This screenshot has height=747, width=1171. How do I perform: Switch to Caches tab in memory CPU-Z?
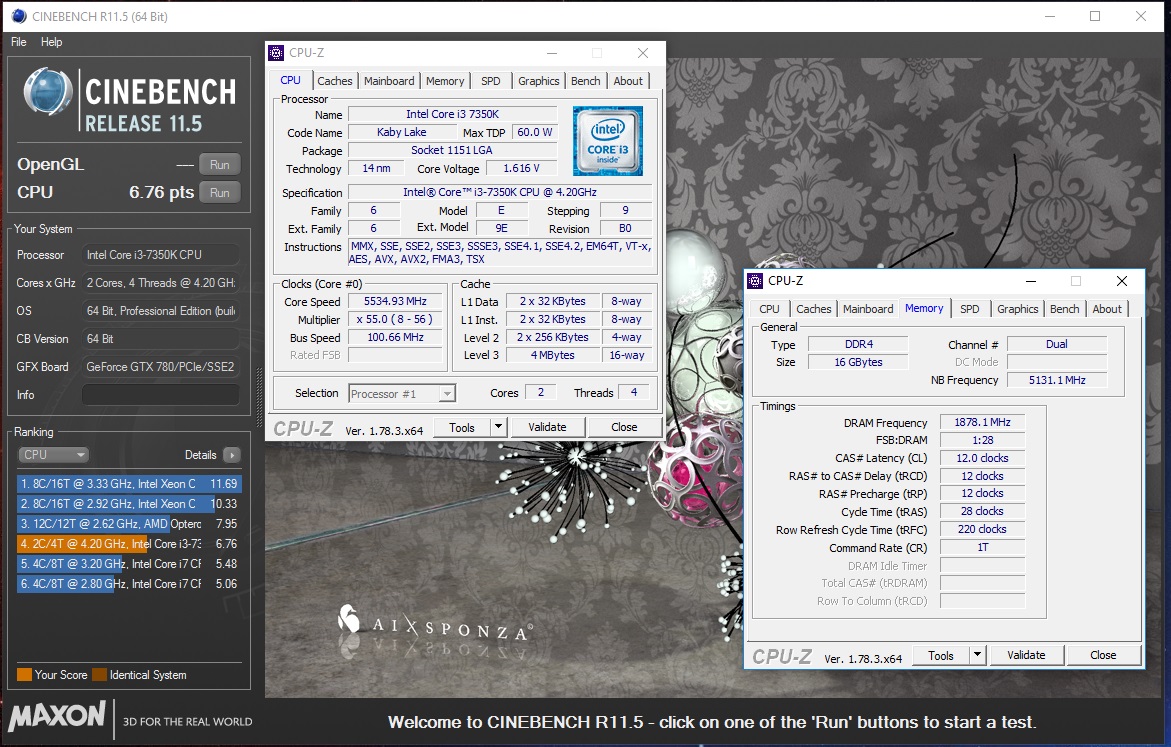[813, 309]
